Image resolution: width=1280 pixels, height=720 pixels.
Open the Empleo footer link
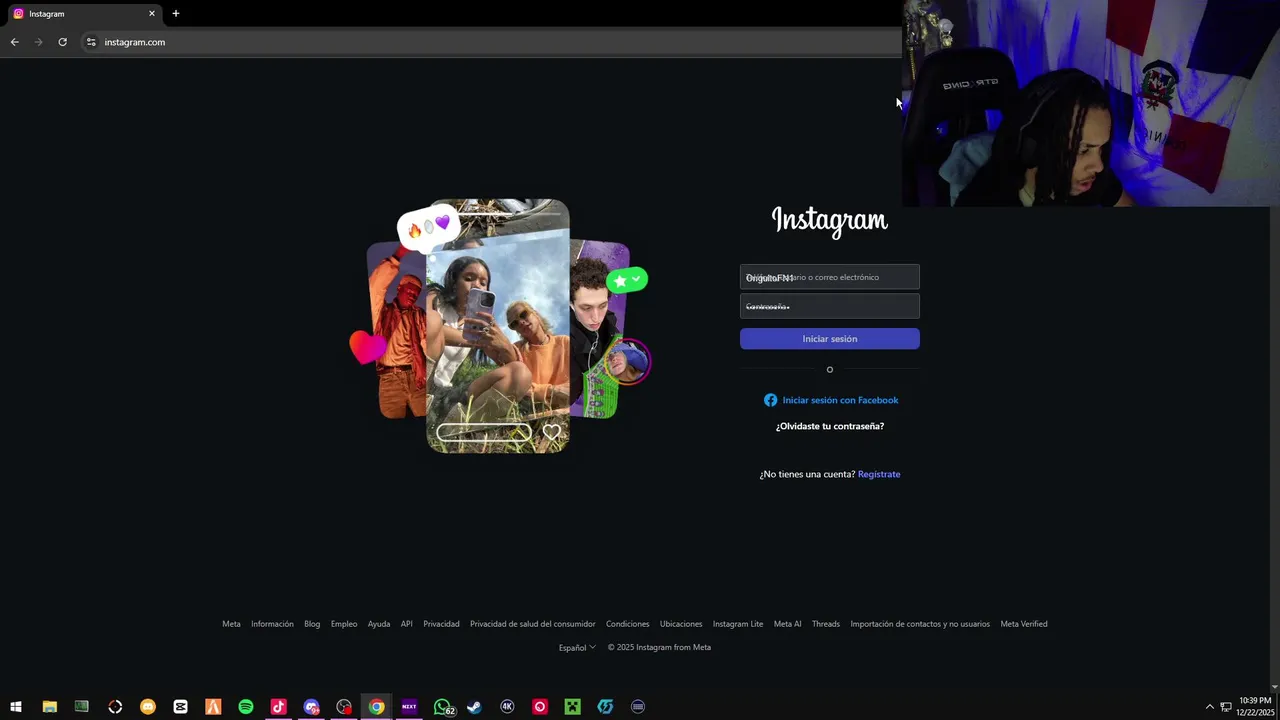[x=344, y=624]
